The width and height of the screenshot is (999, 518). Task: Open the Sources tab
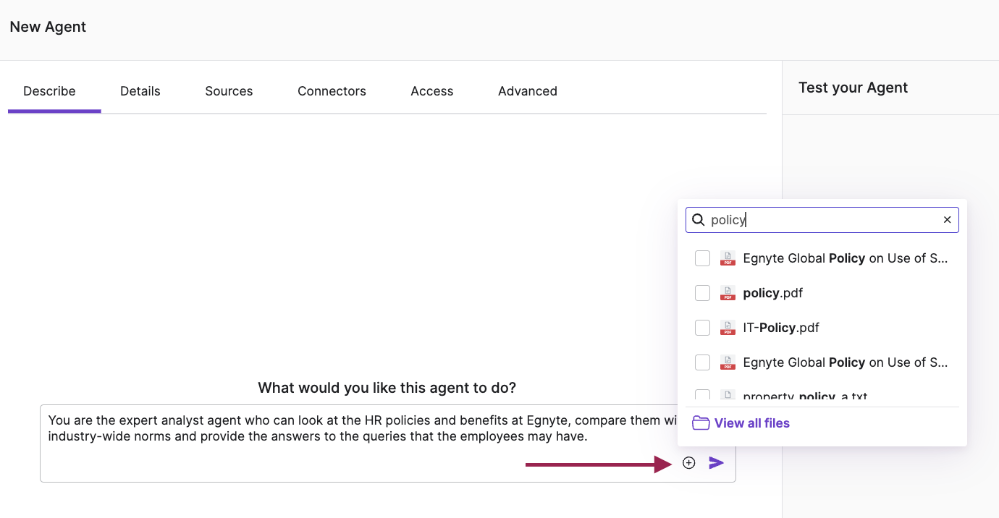[x=229, y=91]
